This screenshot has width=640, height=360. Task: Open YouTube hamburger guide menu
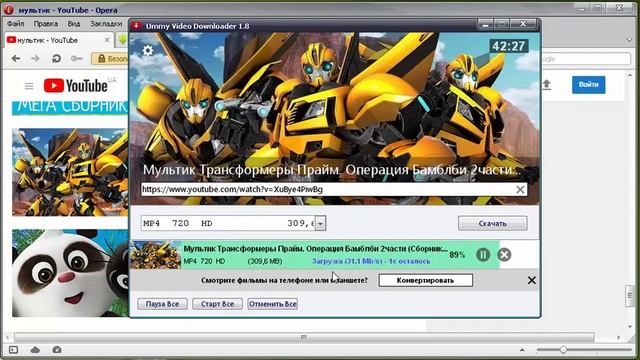pyautogui.click(x=29, y=86)
